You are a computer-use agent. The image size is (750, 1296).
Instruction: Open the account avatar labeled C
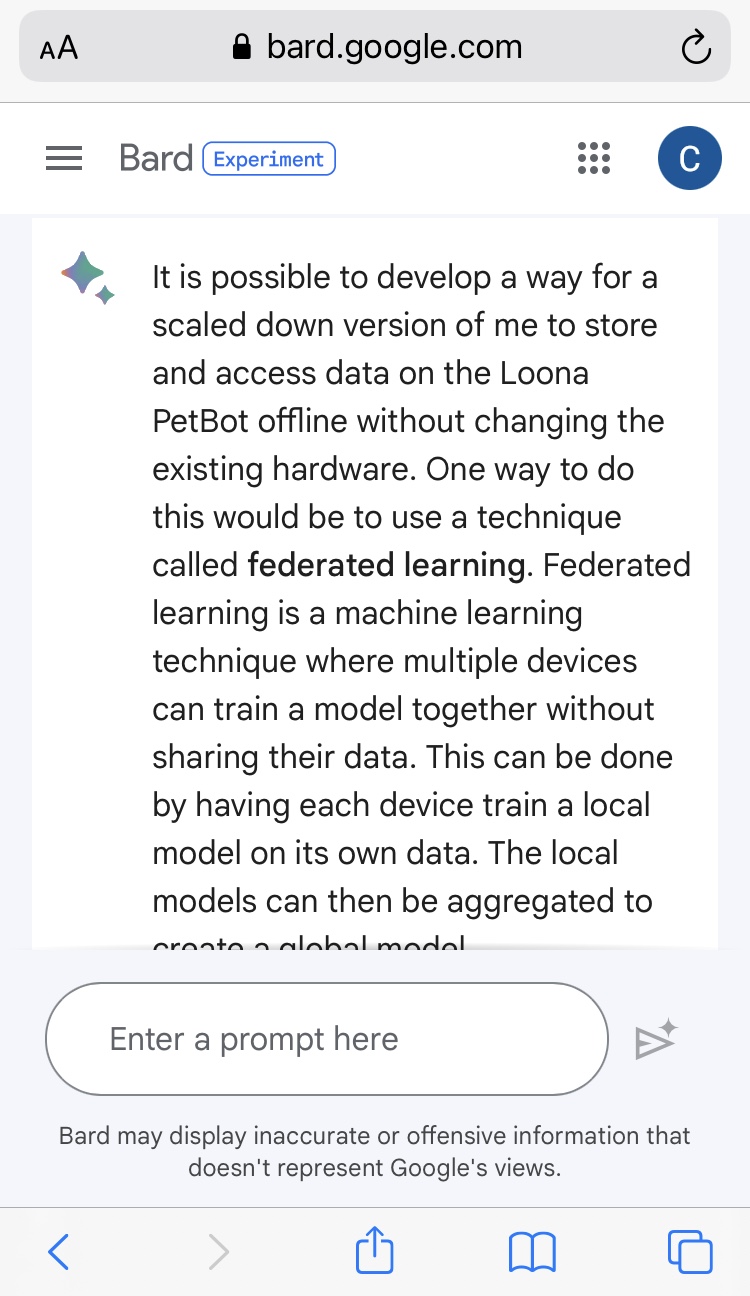pos(689,159)
